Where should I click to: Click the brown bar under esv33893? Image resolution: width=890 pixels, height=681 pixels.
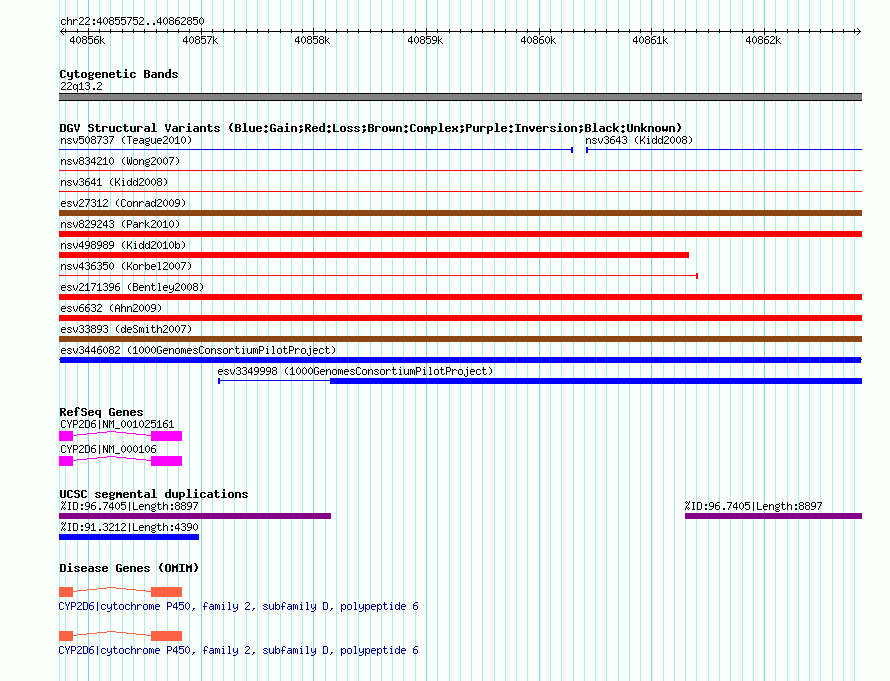[460, 339]
